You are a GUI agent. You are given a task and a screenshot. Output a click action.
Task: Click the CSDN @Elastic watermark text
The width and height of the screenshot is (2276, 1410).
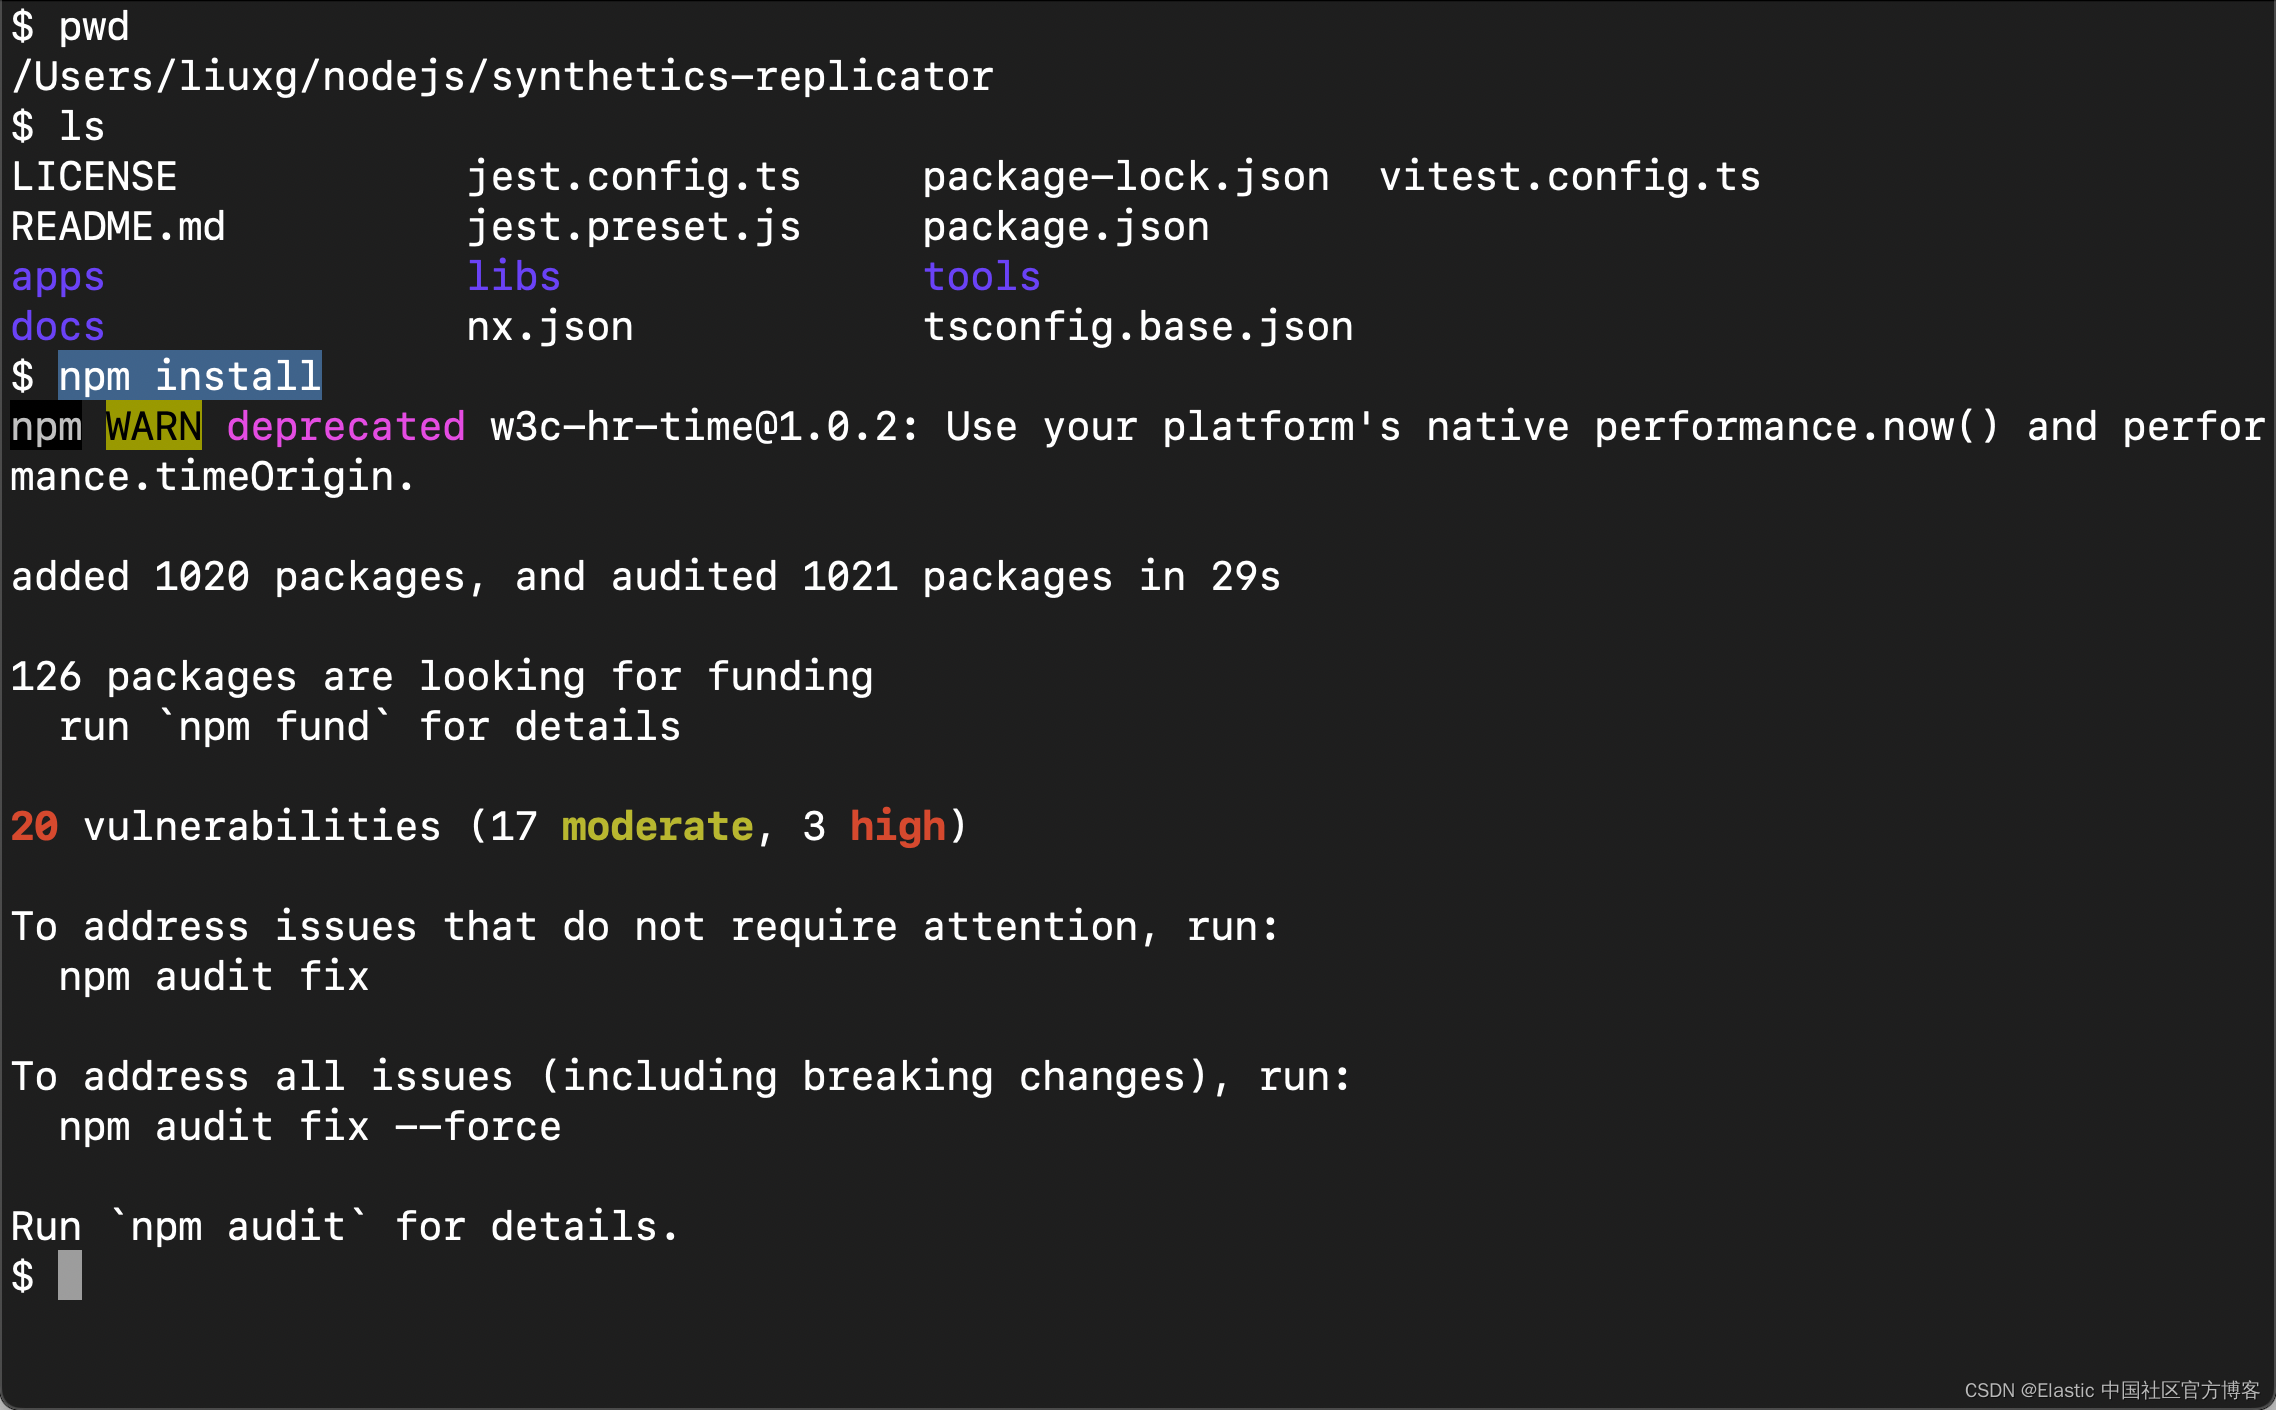tap(2111, 1390)
